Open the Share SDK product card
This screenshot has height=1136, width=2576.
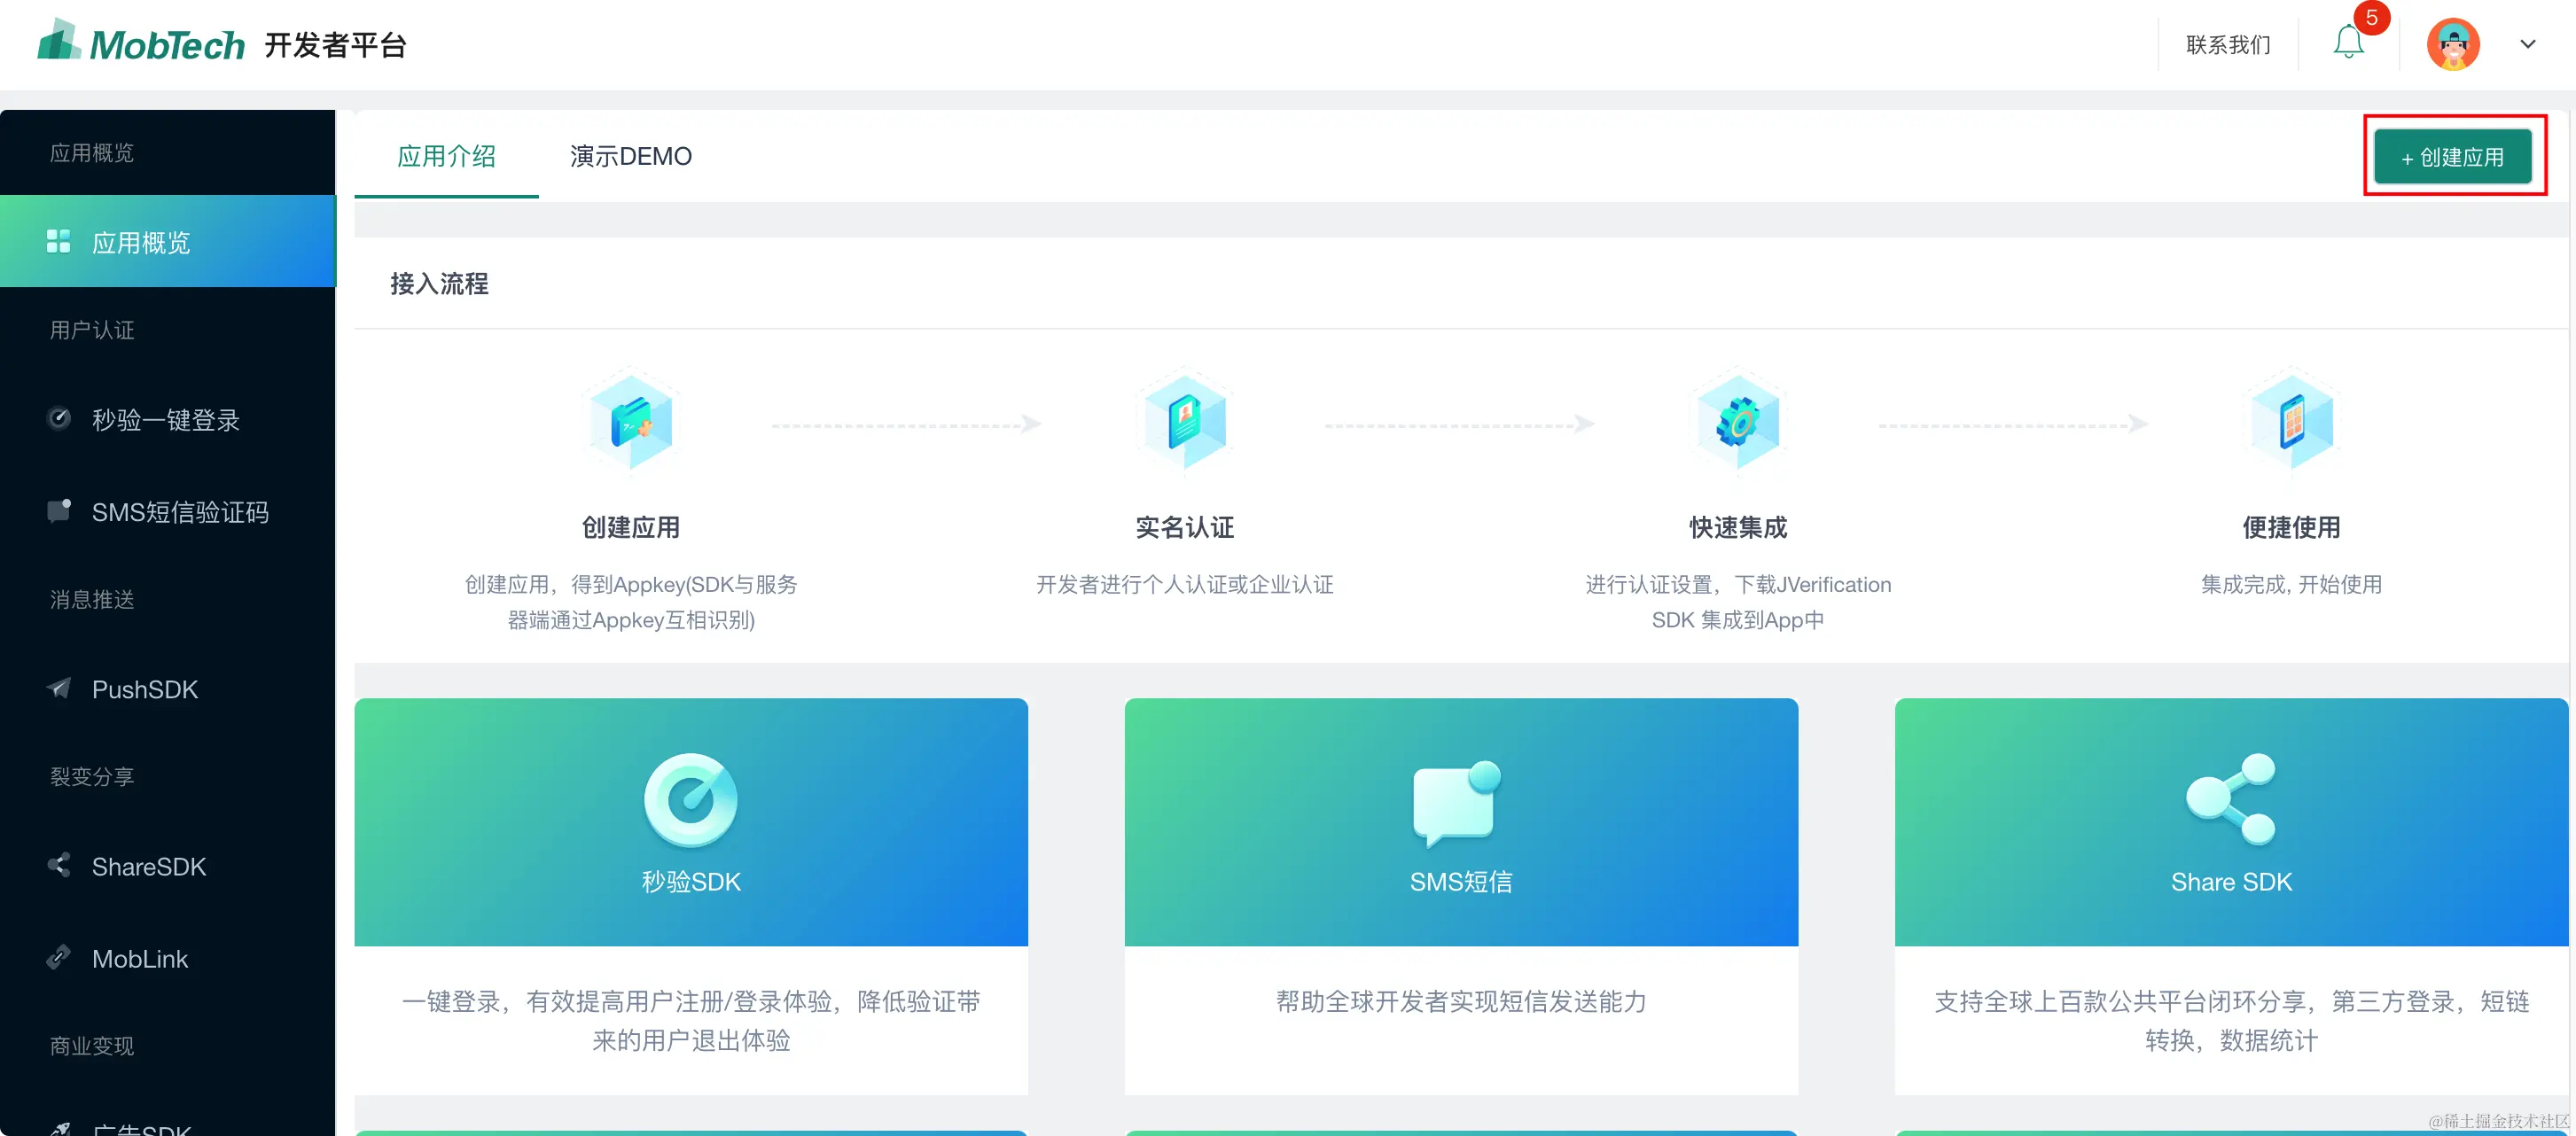(2230, 823)
